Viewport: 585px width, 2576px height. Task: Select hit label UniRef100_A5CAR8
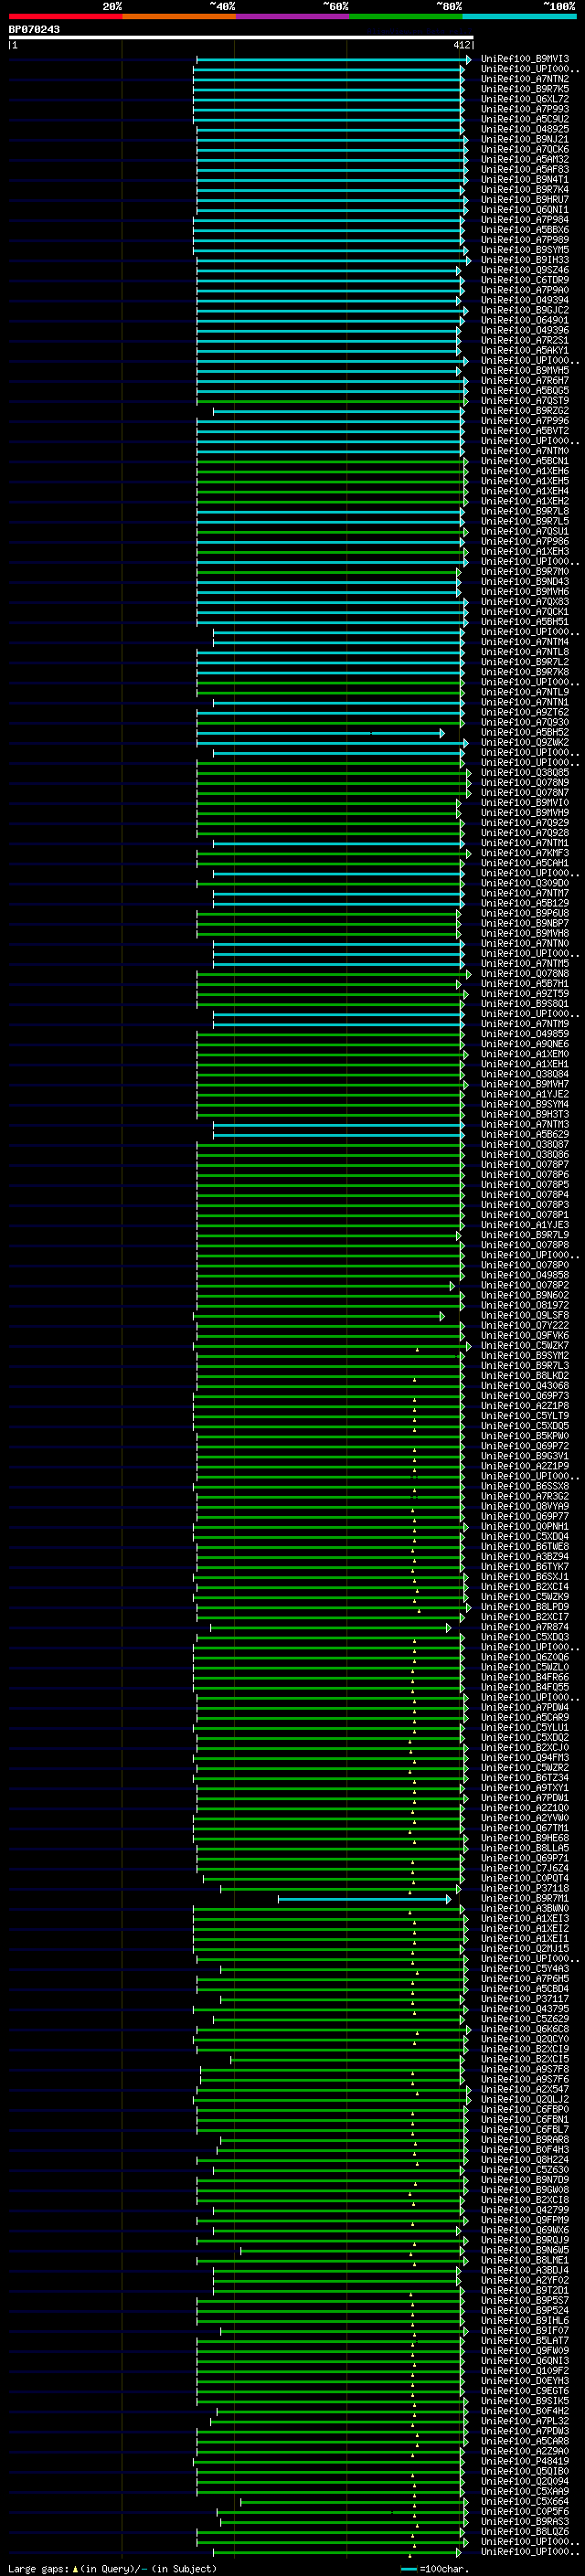click(525, 2442)
